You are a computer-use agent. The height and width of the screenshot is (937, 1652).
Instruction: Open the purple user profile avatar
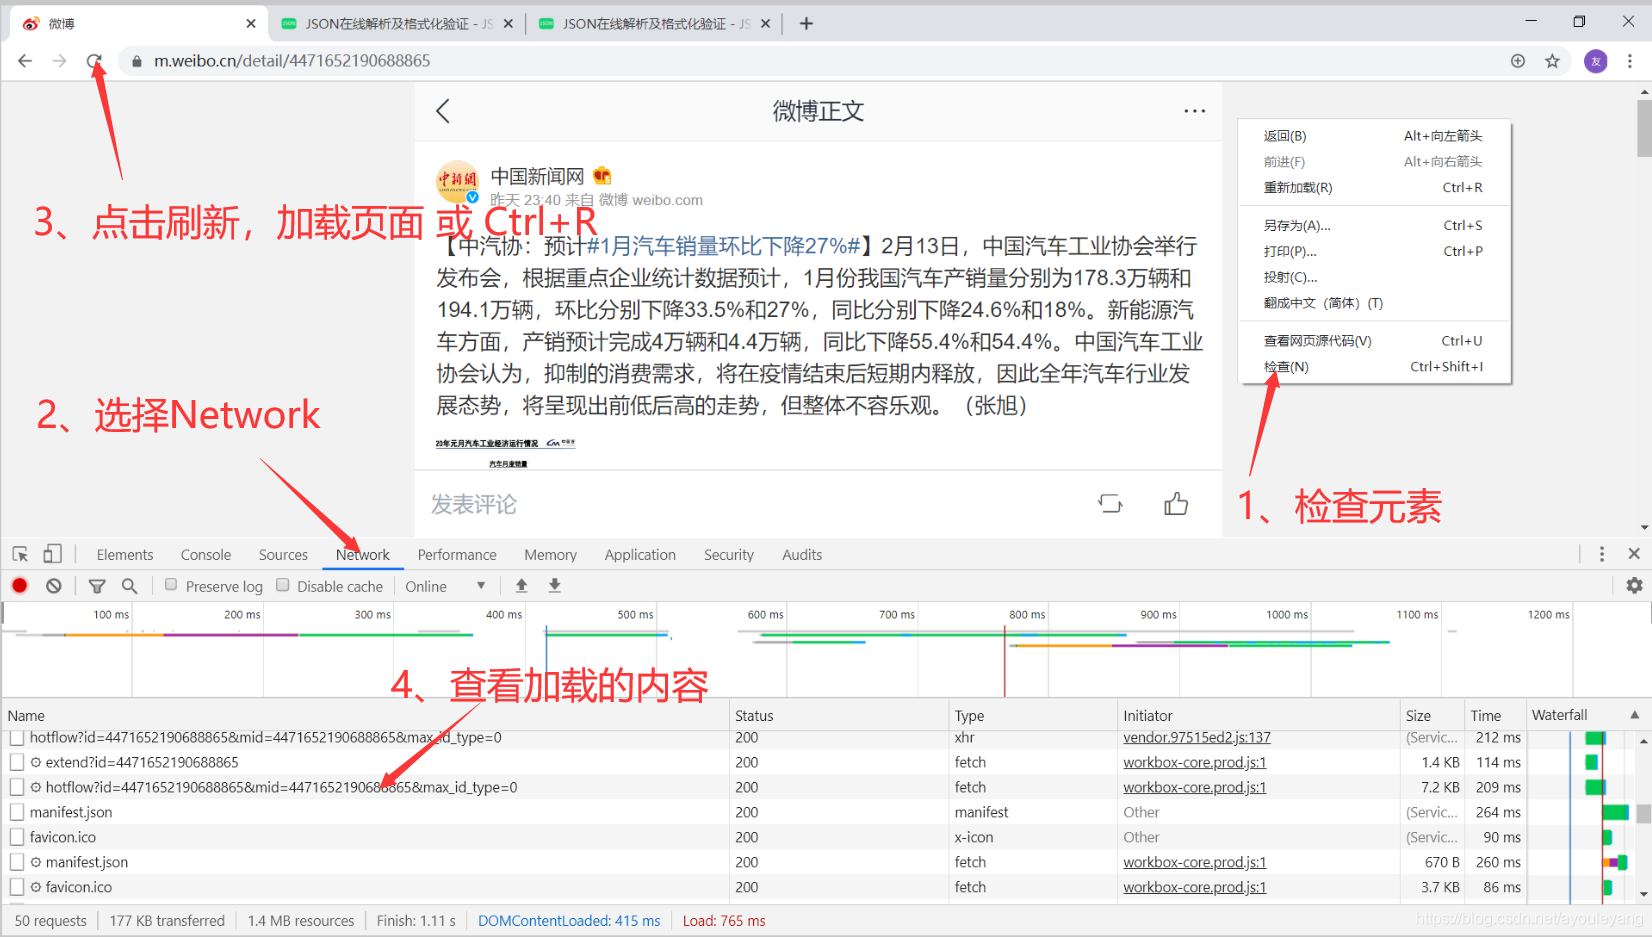click(1596, 61)
